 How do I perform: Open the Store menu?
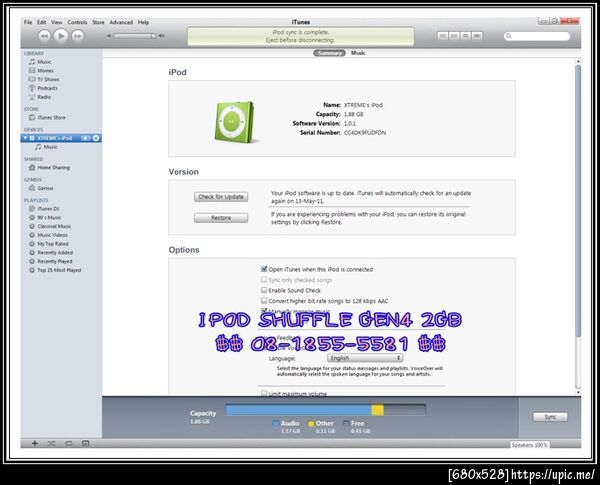(x=98, y=22)
